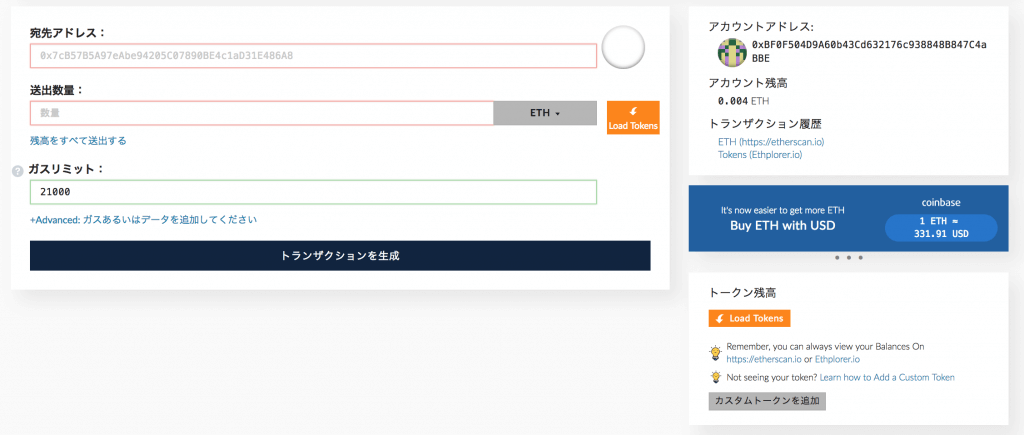Open ETH (https://etherscan.io) transaction history link
Viewport: 1024px width, 435px height.
[775, 142]
